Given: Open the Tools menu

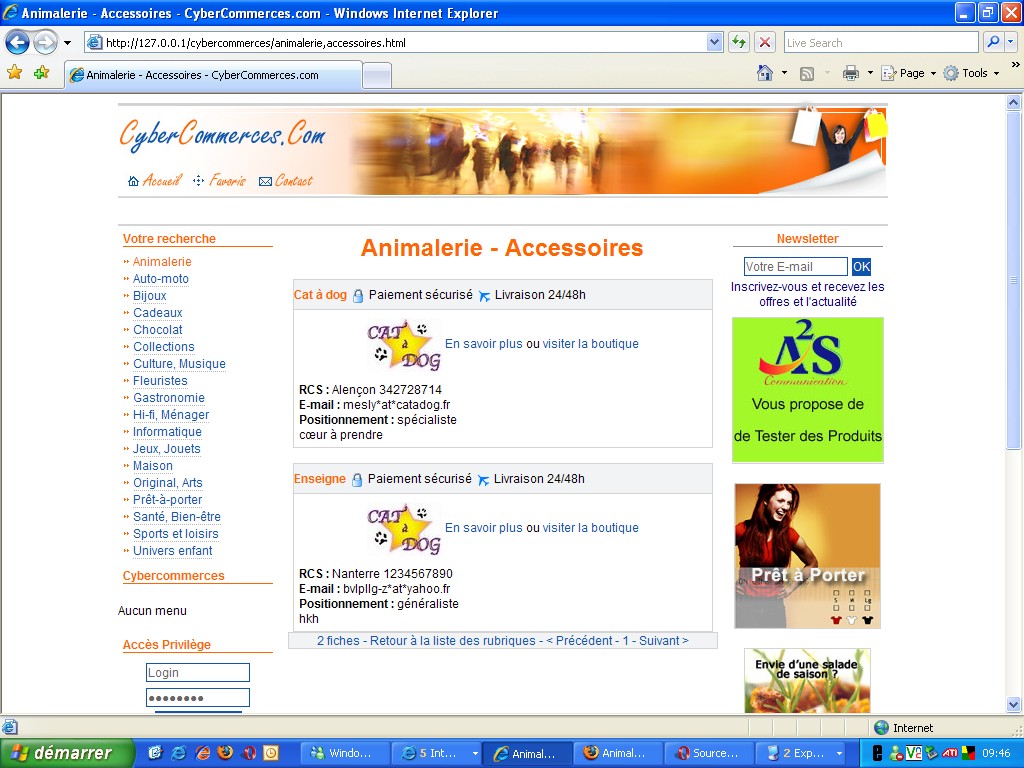Looking at the screenshot, I should (x=971, y=73).
